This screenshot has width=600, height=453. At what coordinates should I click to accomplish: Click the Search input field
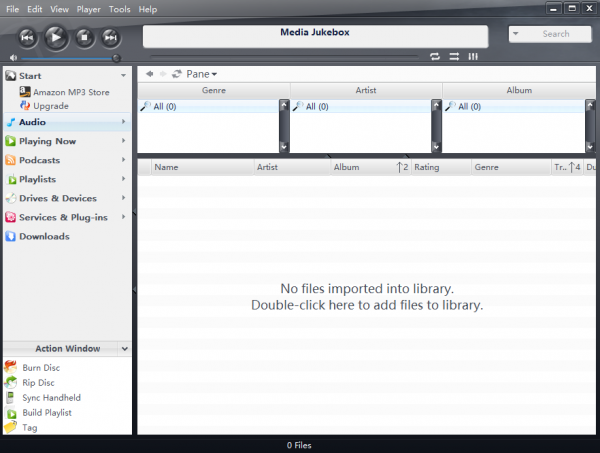(x=556, y=34)
